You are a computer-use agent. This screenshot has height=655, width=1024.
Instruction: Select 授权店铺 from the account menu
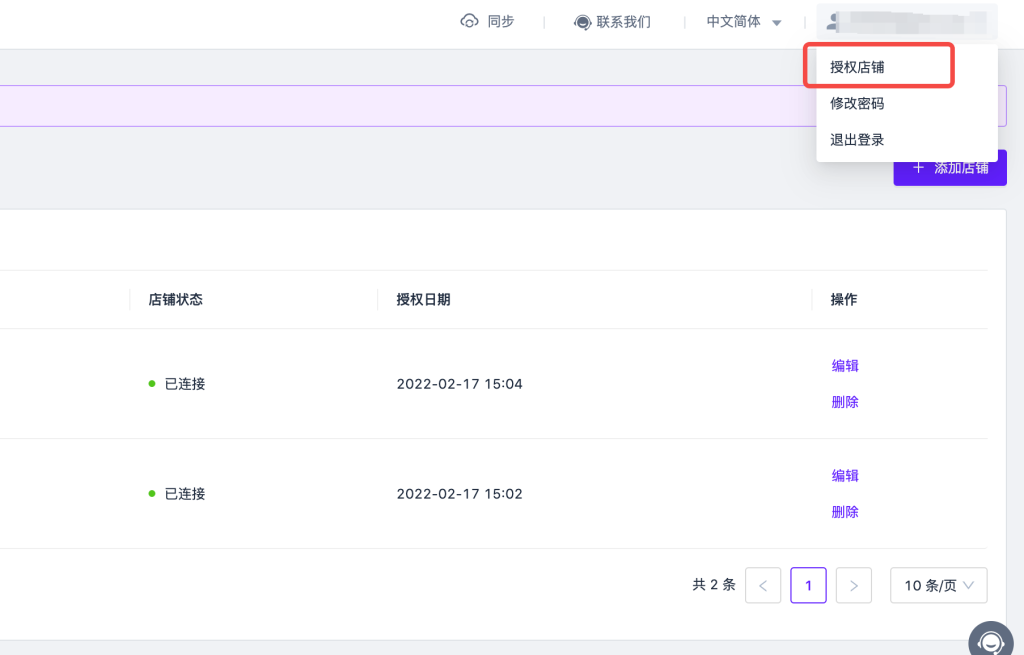[857, 67]
